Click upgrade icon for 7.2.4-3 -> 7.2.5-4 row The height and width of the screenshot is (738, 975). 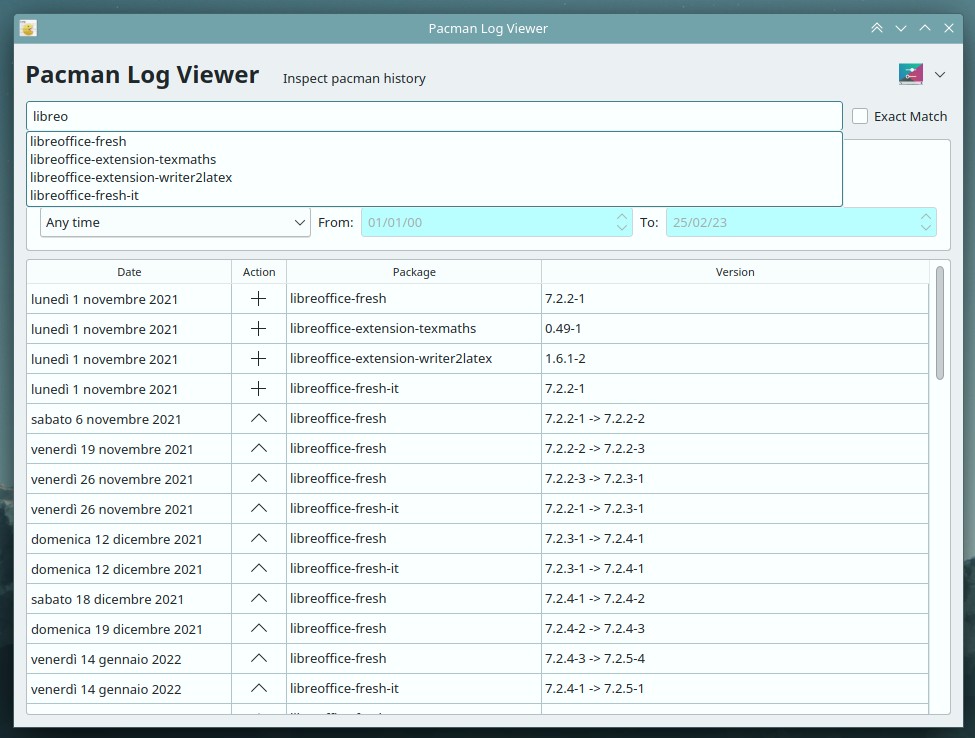[259, 658]
